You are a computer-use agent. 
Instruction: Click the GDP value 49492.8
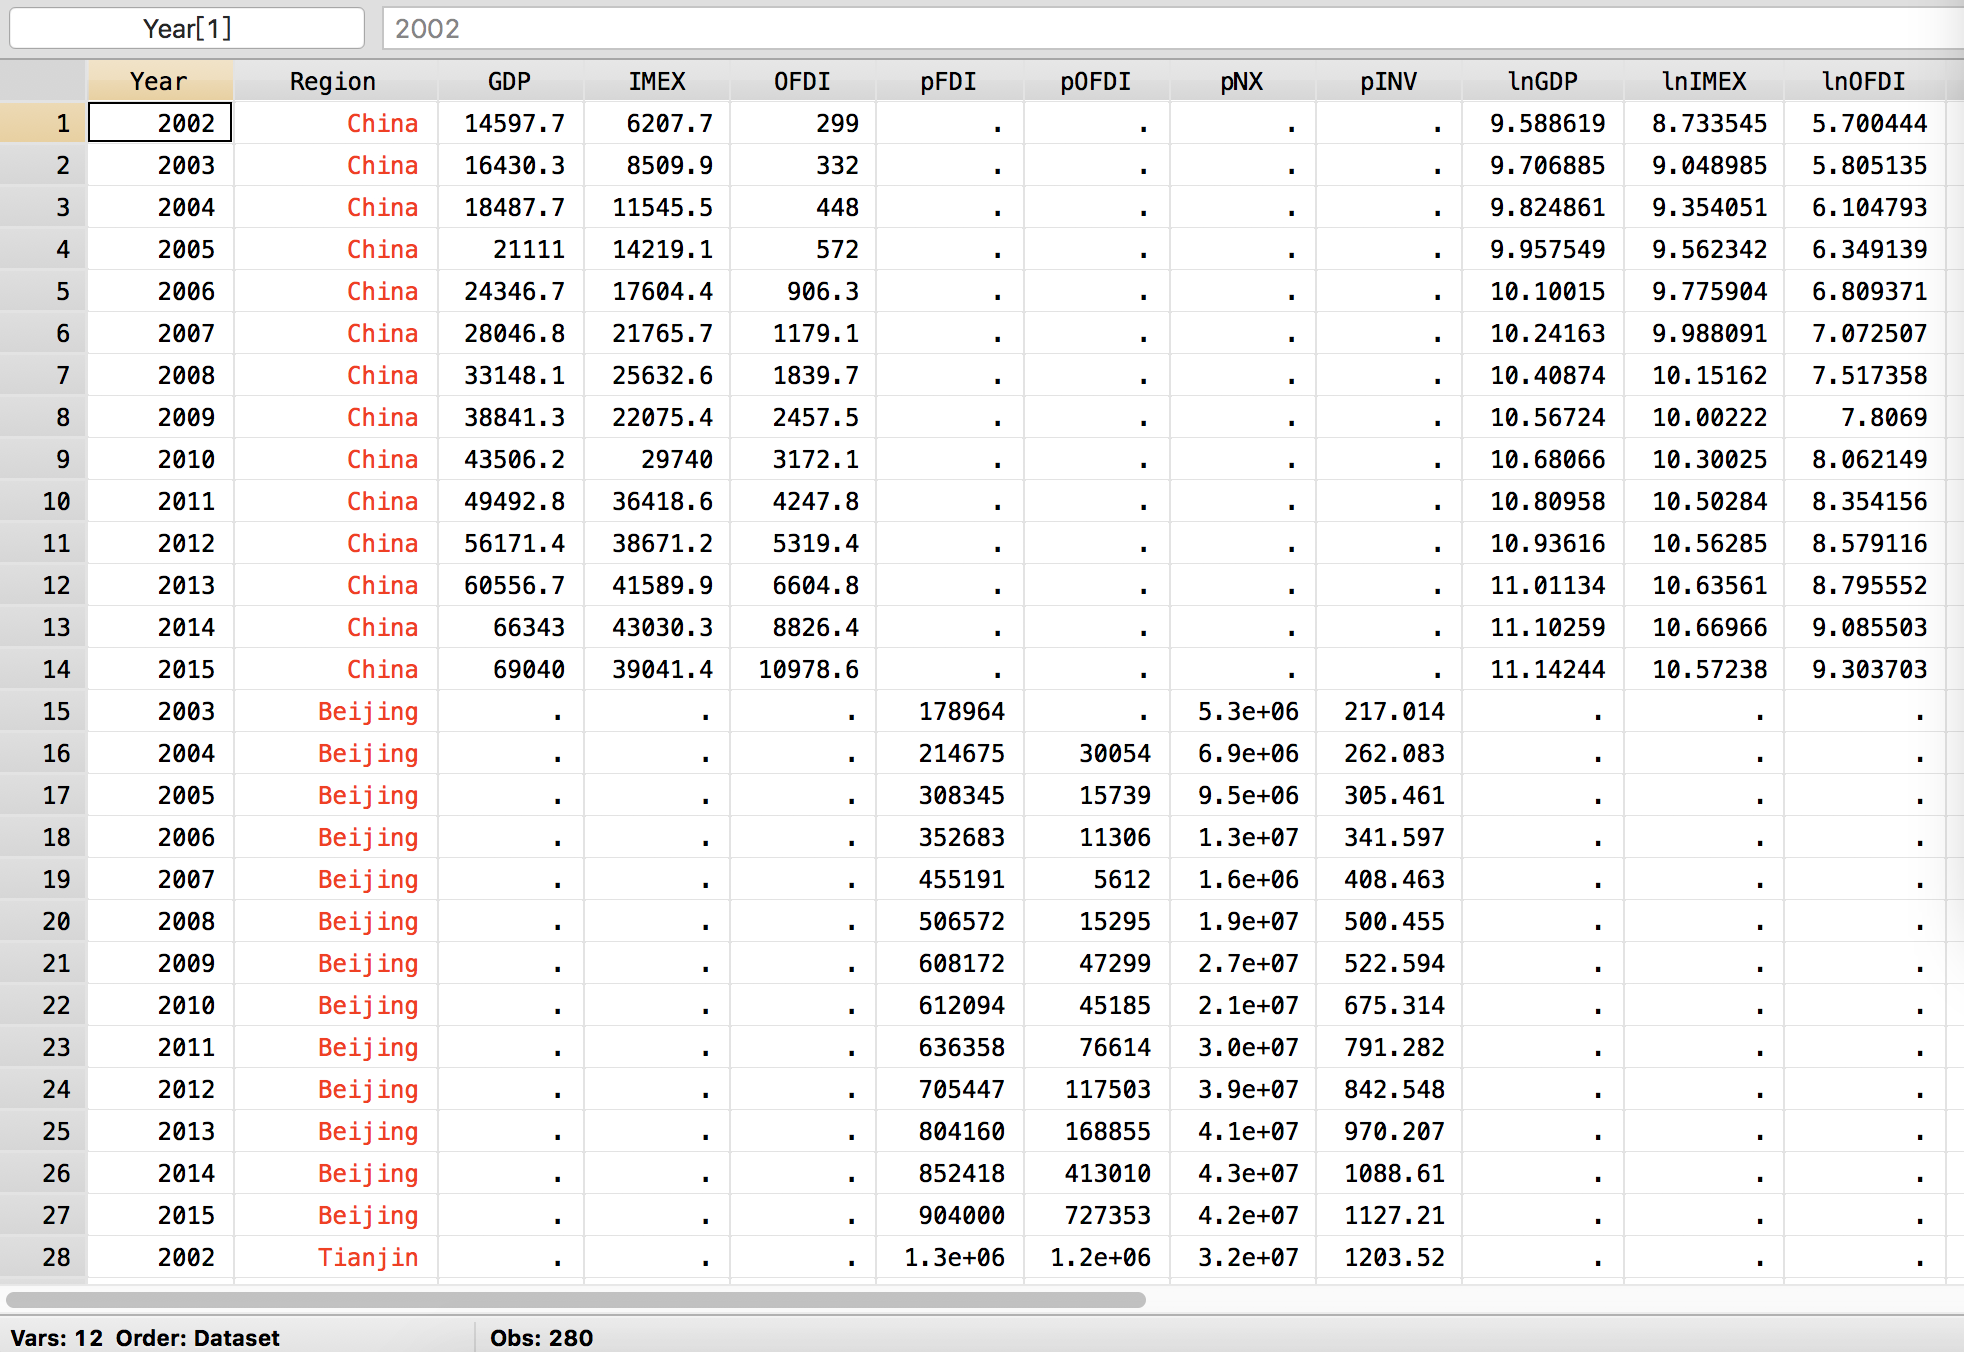pyautogui.click(x=514, y=501)
